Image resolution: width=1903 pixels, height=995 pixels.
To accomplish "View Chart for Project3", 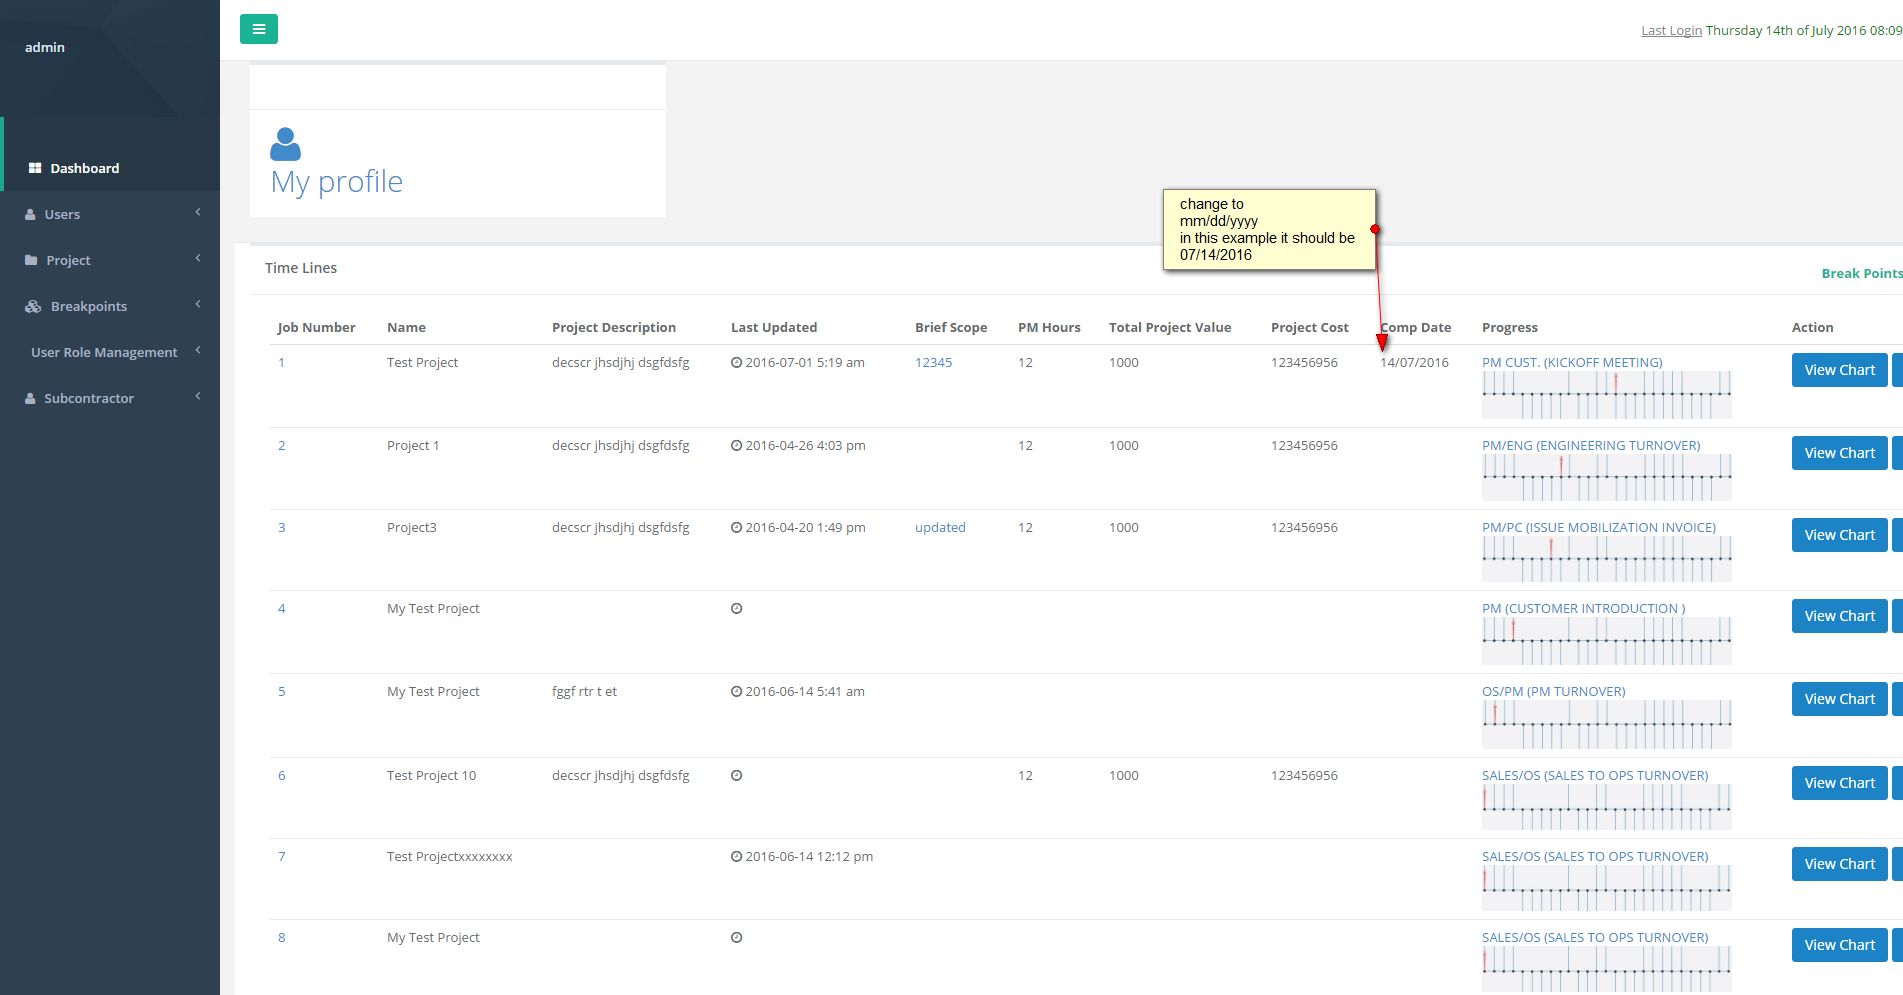I will coord(1840,535).
